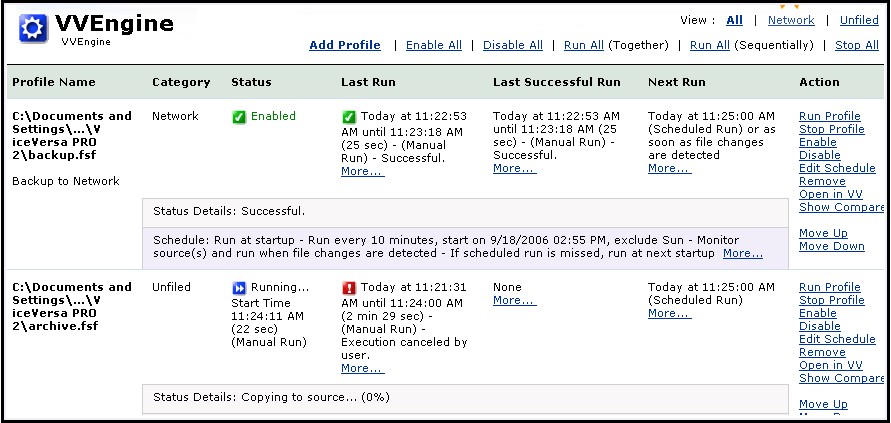Click the Action column header
Viewport: 891px width, 423px height.
click(x=819, y=82)
